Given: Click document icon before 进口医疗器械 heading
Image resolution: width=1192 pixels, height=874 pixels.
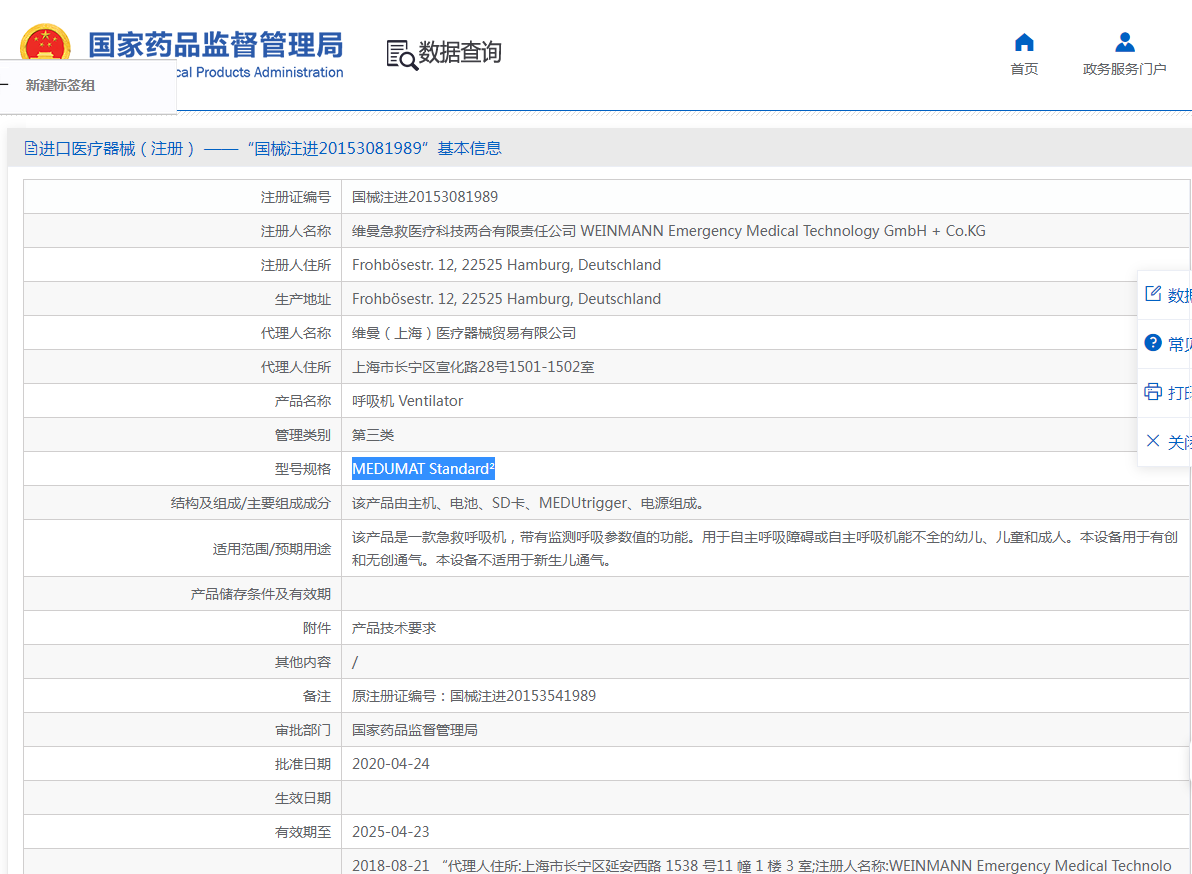Looking at the screenshot, I should coord(30,148).
